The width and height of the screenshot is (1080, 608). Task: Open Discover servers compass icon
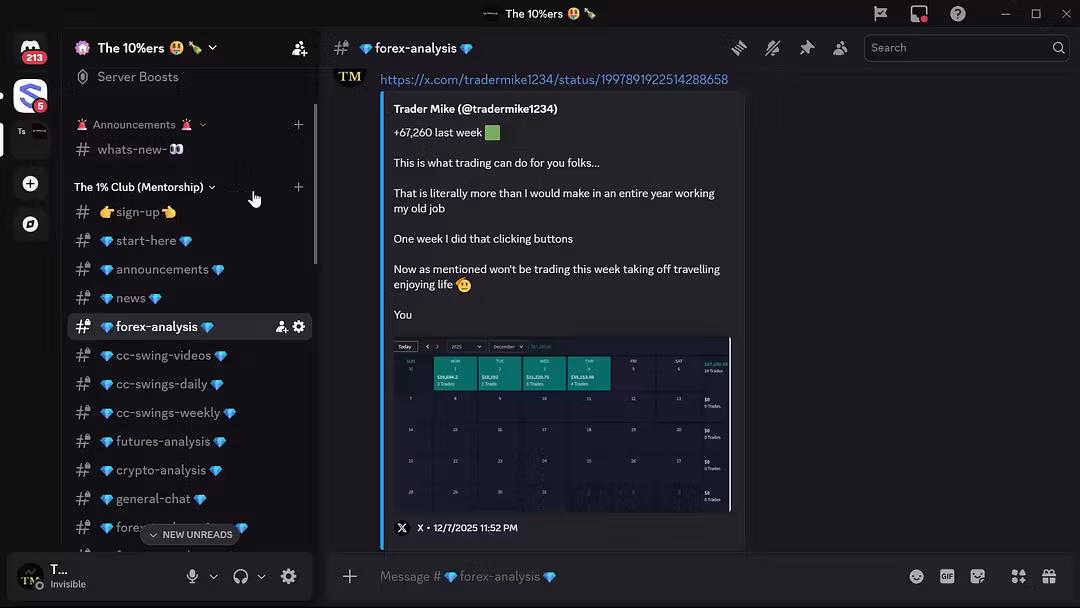pyautogui.click(x=31, y=224)
